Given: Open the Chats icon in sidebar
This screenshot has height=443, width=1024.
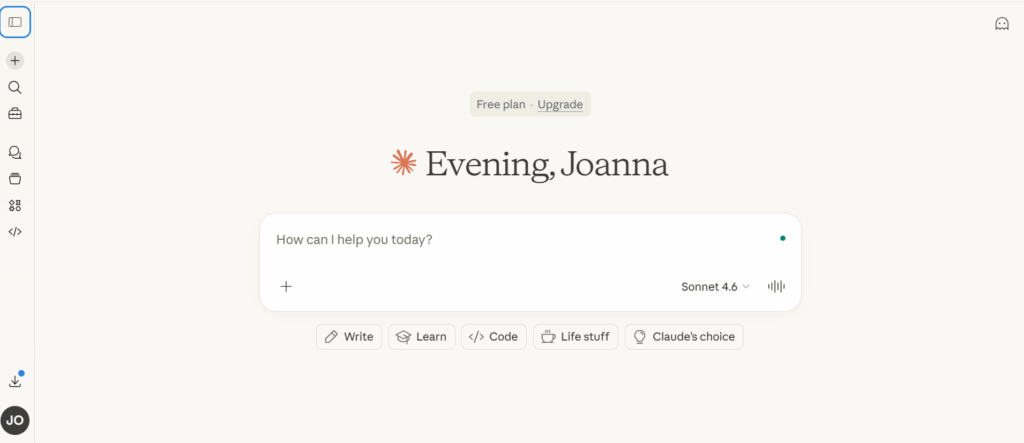Looking at the screenshot, I should click(x=15, y=153).
